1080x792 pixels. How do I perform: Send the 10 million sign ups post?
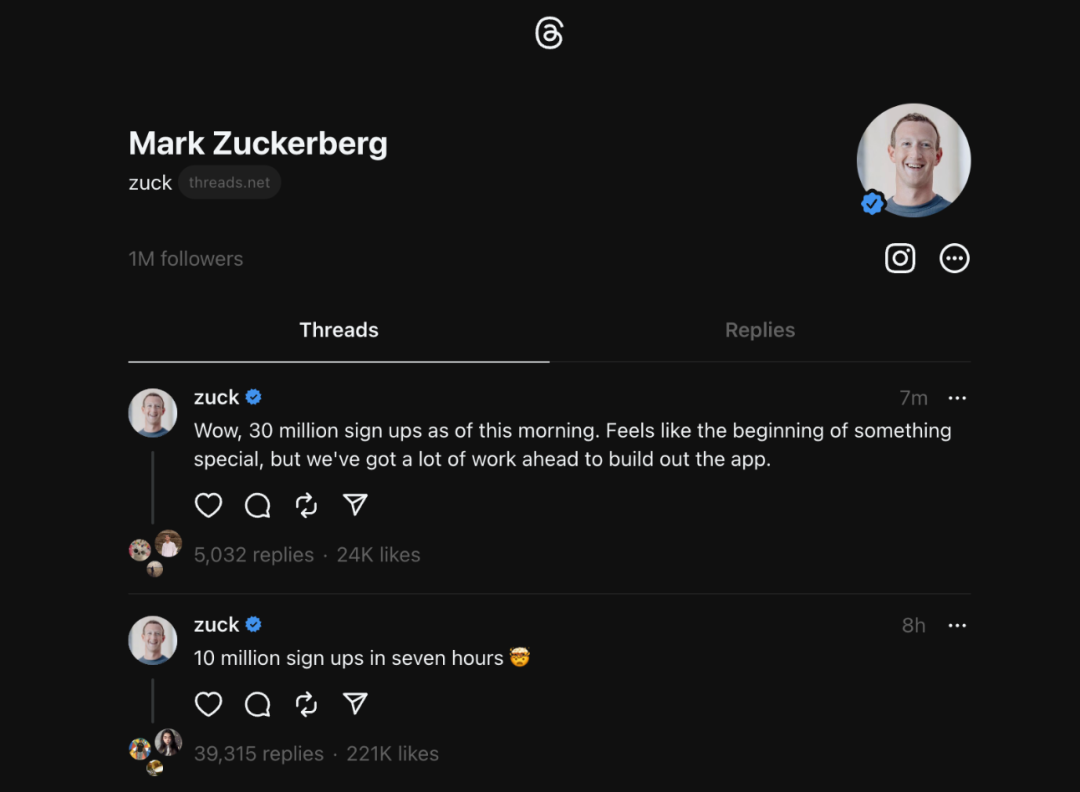355,705
